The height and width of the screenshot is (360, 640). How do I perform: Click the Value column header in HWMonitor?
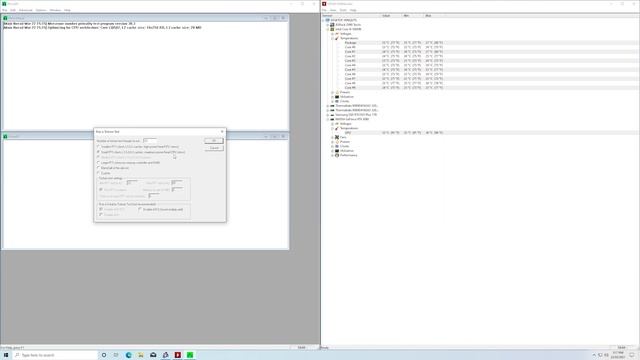(391, 16)
